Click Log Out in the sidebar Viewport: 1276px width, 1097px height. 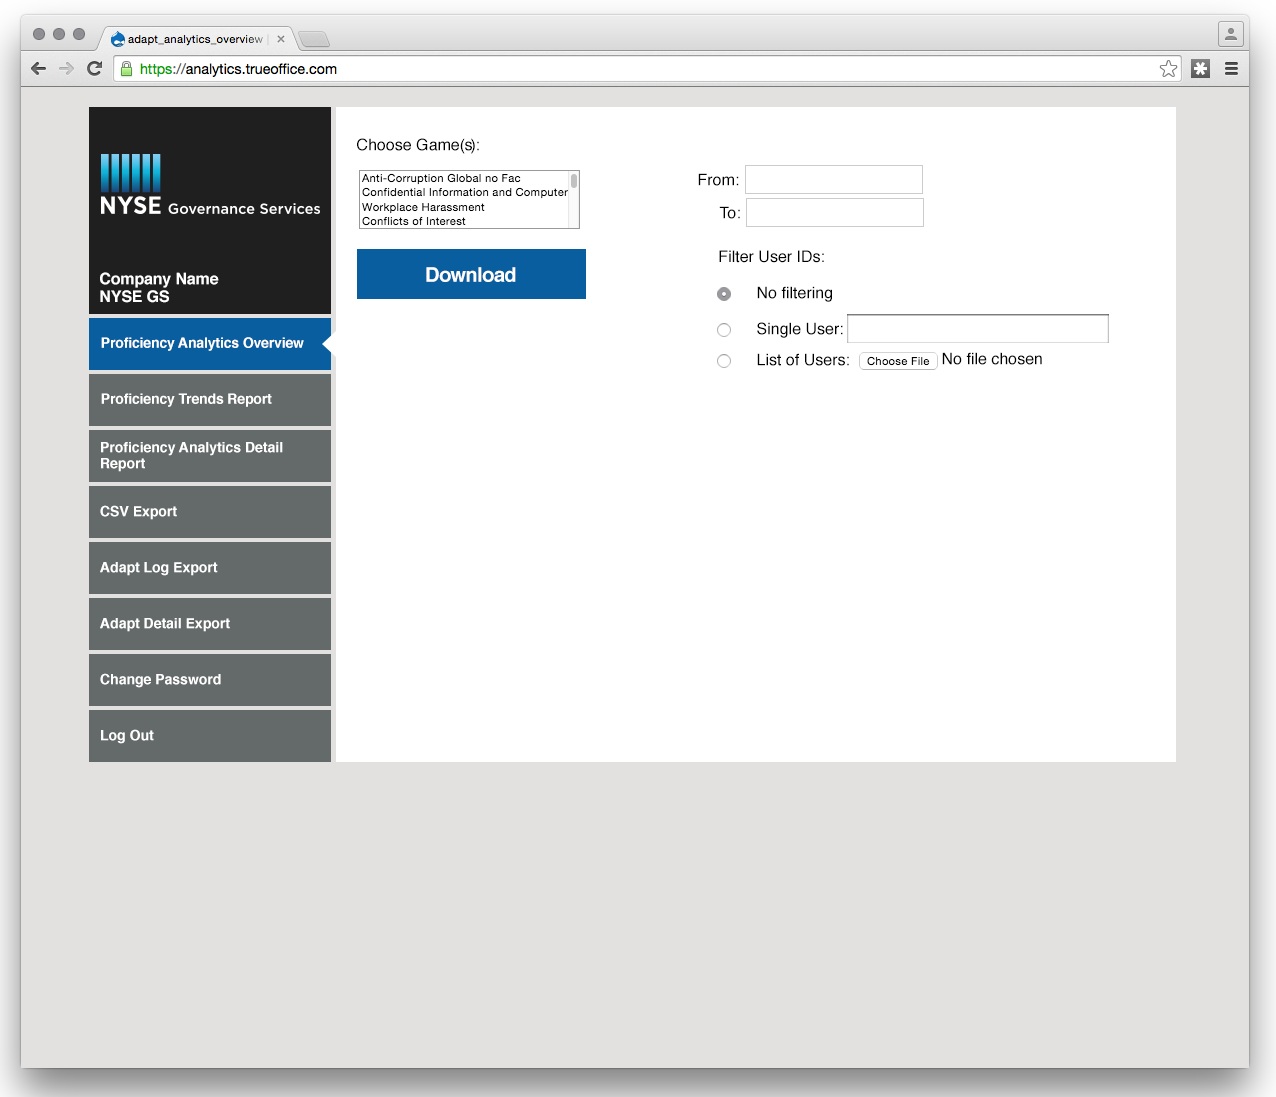click(210, 735)
